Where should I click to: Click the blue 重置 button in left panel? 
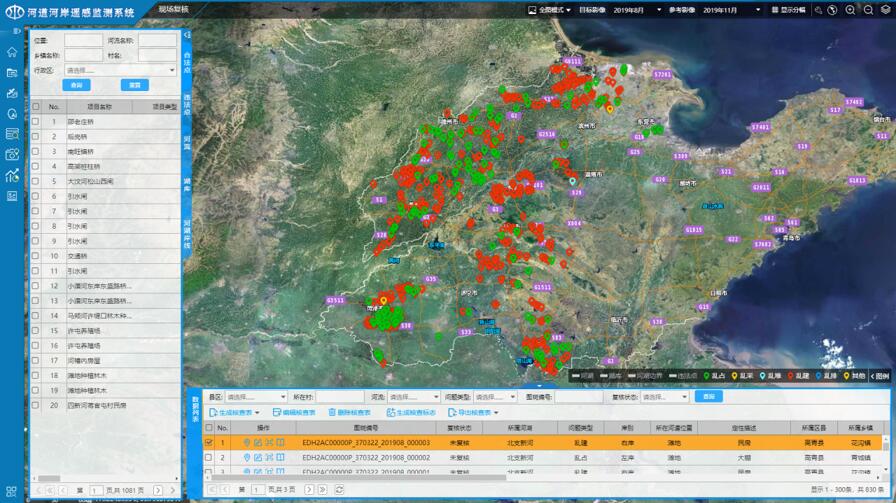135,85
